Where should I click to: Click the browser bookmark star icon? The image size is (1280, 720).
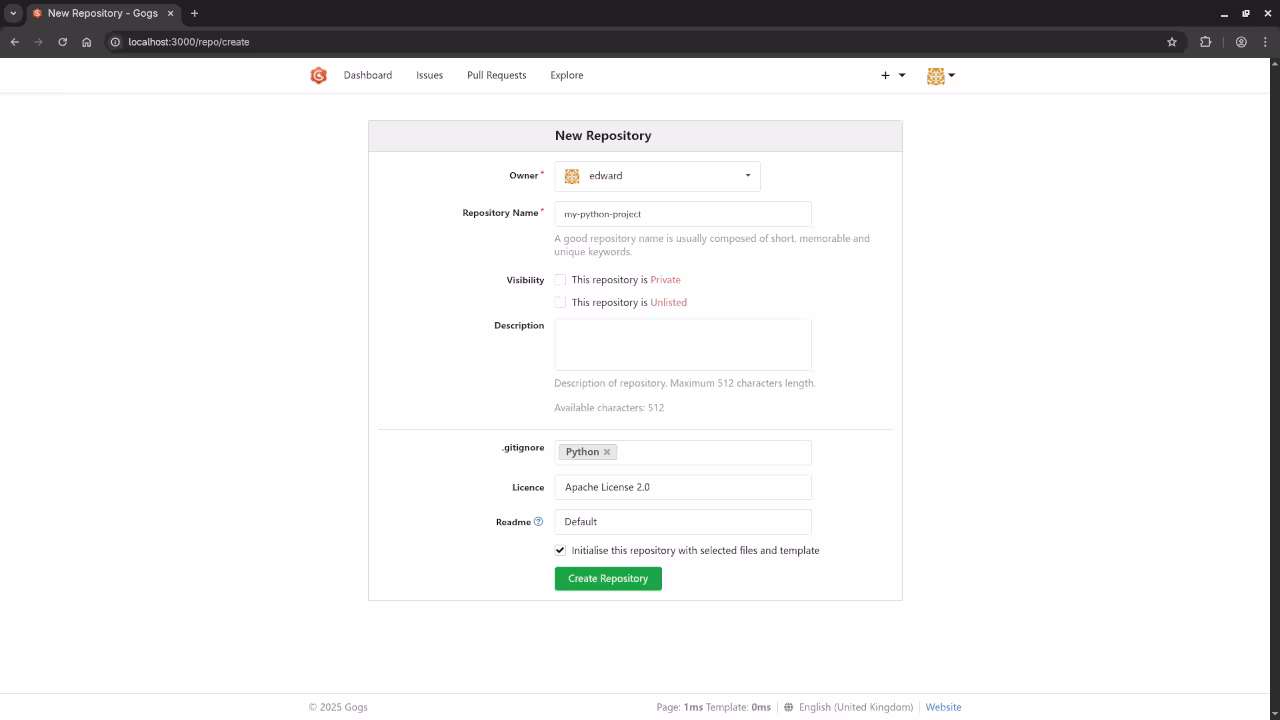(1172, 42)
